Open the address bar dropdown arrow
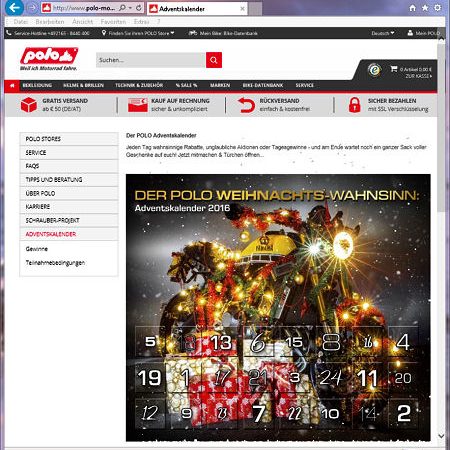The width and height of the screenshot is (450, 450). click(x=130, y=8)
